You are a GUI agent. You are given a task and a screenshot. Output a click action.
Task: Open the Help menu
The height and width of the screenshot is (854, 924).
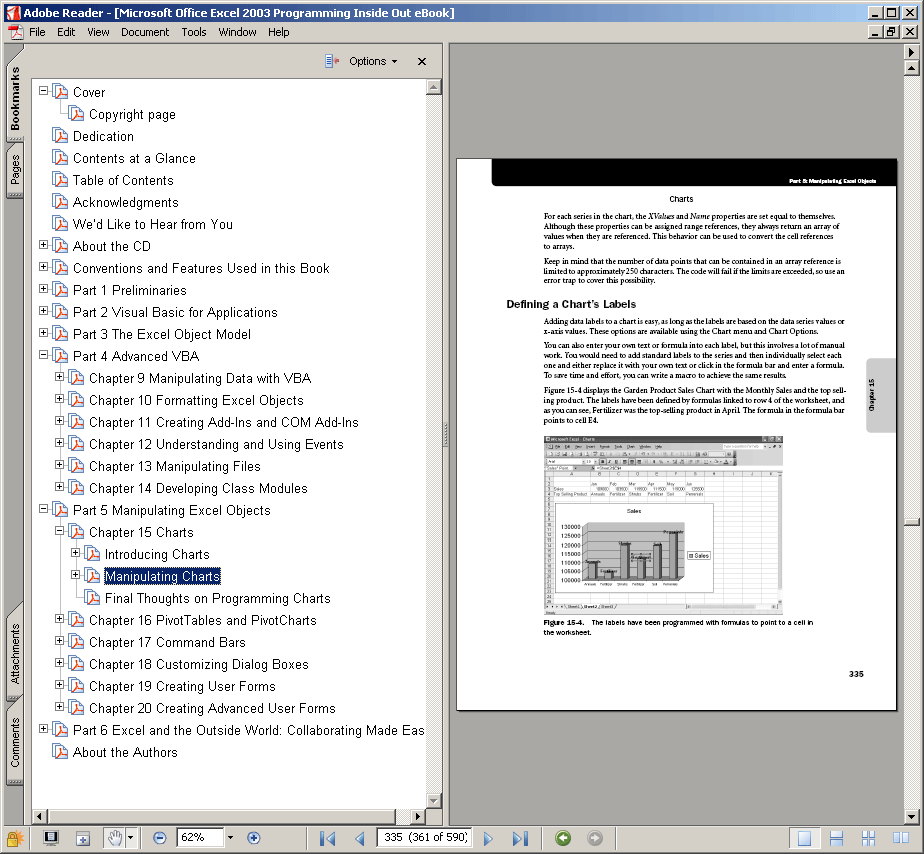279,32
